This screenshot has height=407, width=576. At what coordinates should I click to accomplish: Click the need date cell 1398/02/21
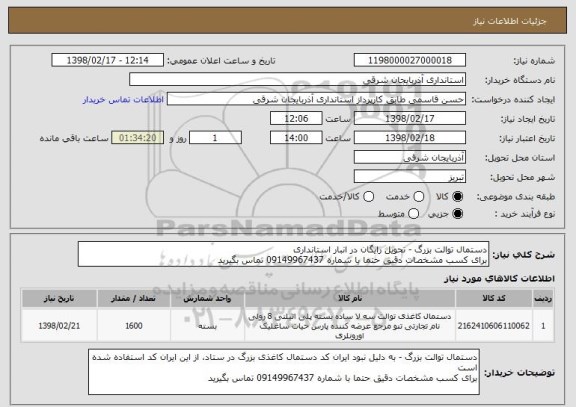point(59,326)
